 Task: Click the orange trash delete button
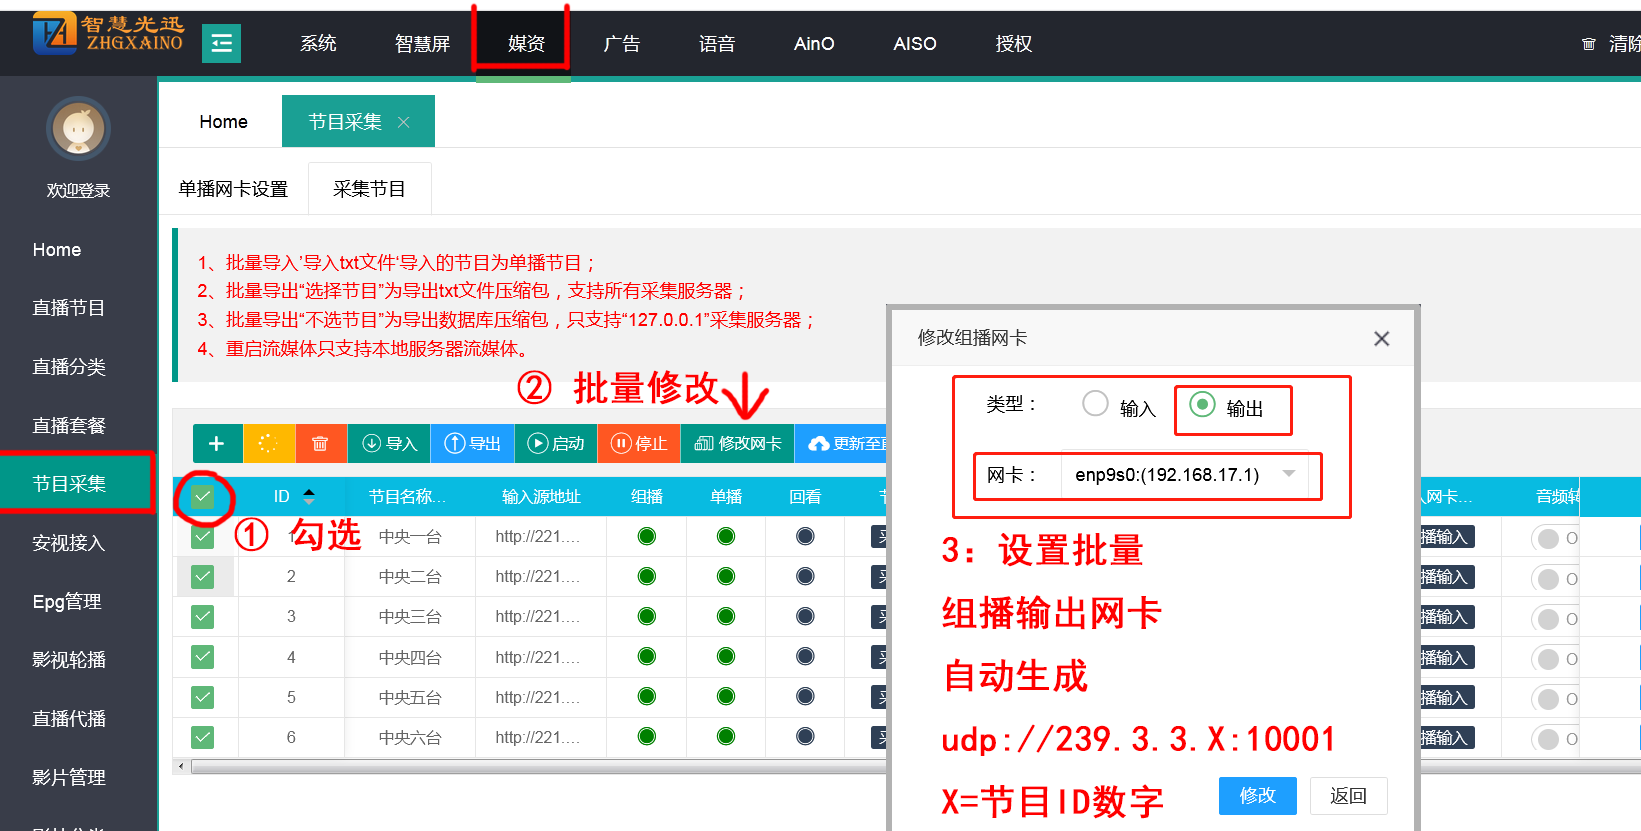320,443
